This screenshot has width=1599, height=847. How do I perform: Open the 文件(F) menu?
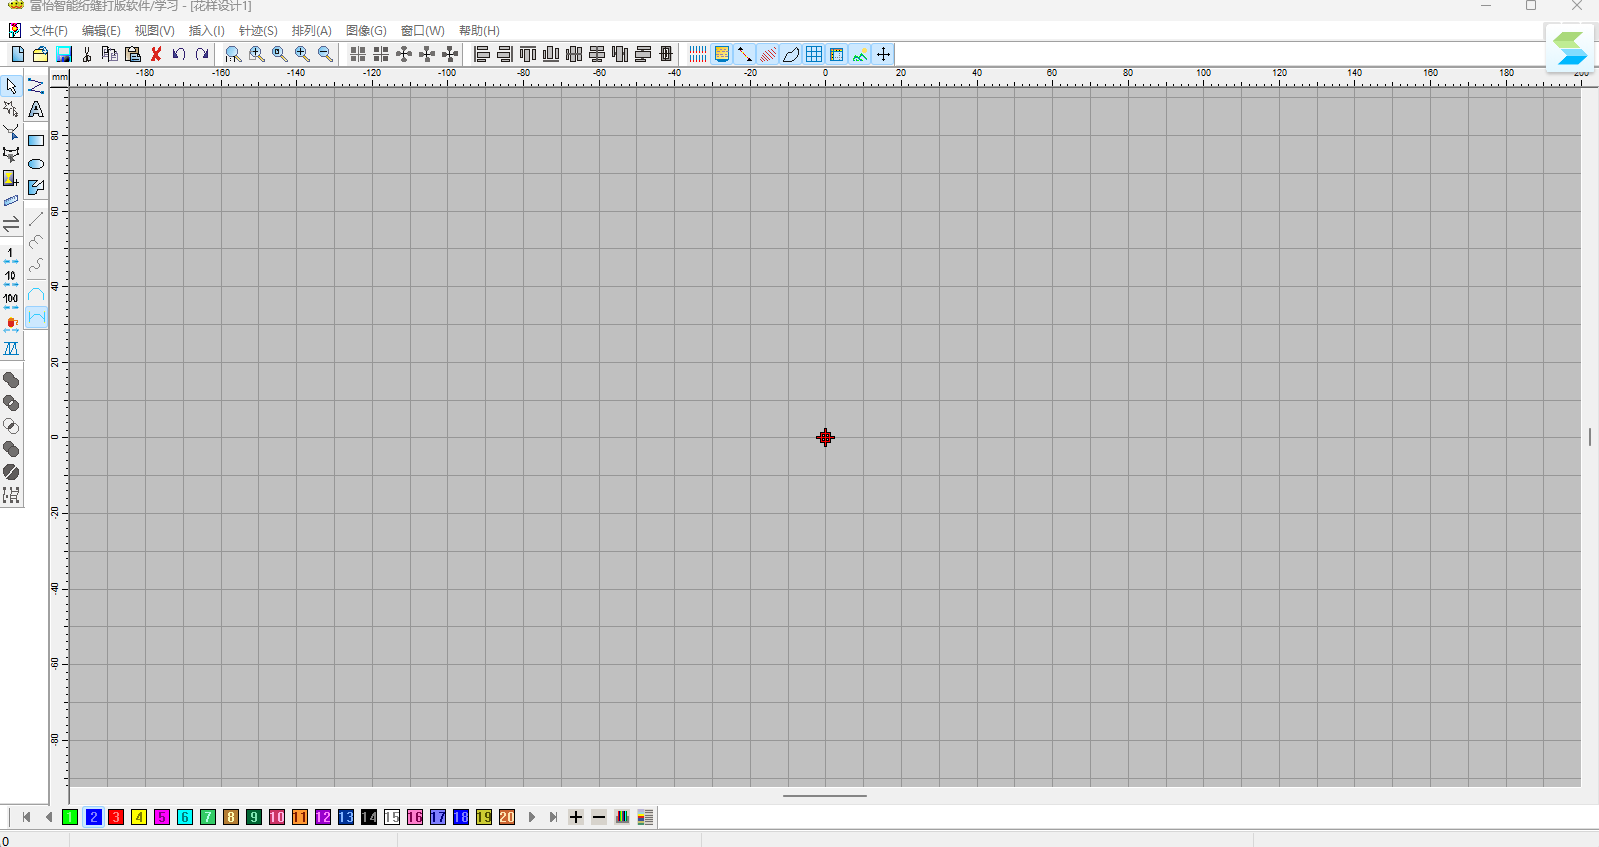48,31
